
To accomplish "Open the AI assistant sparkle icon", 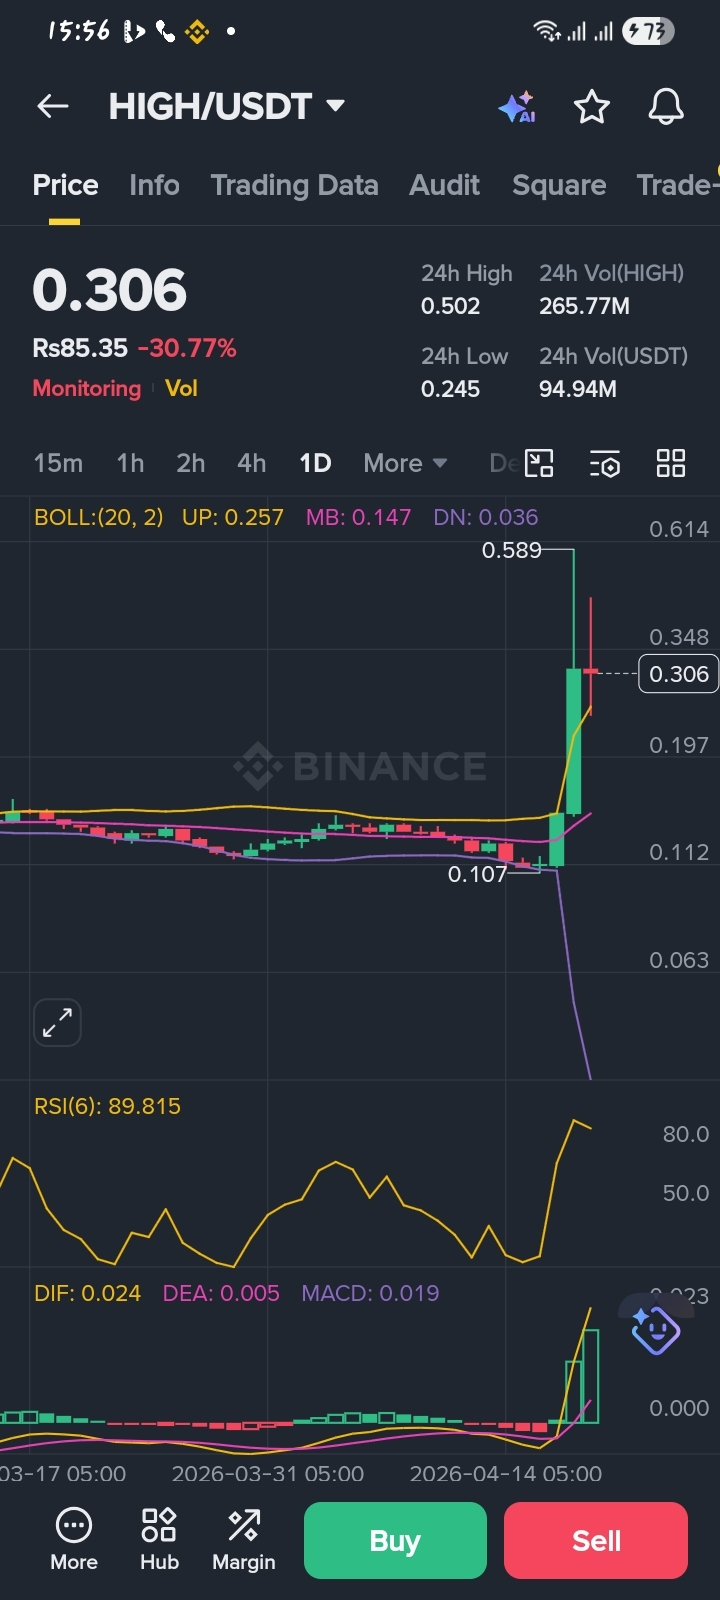I will coord(517,107).
